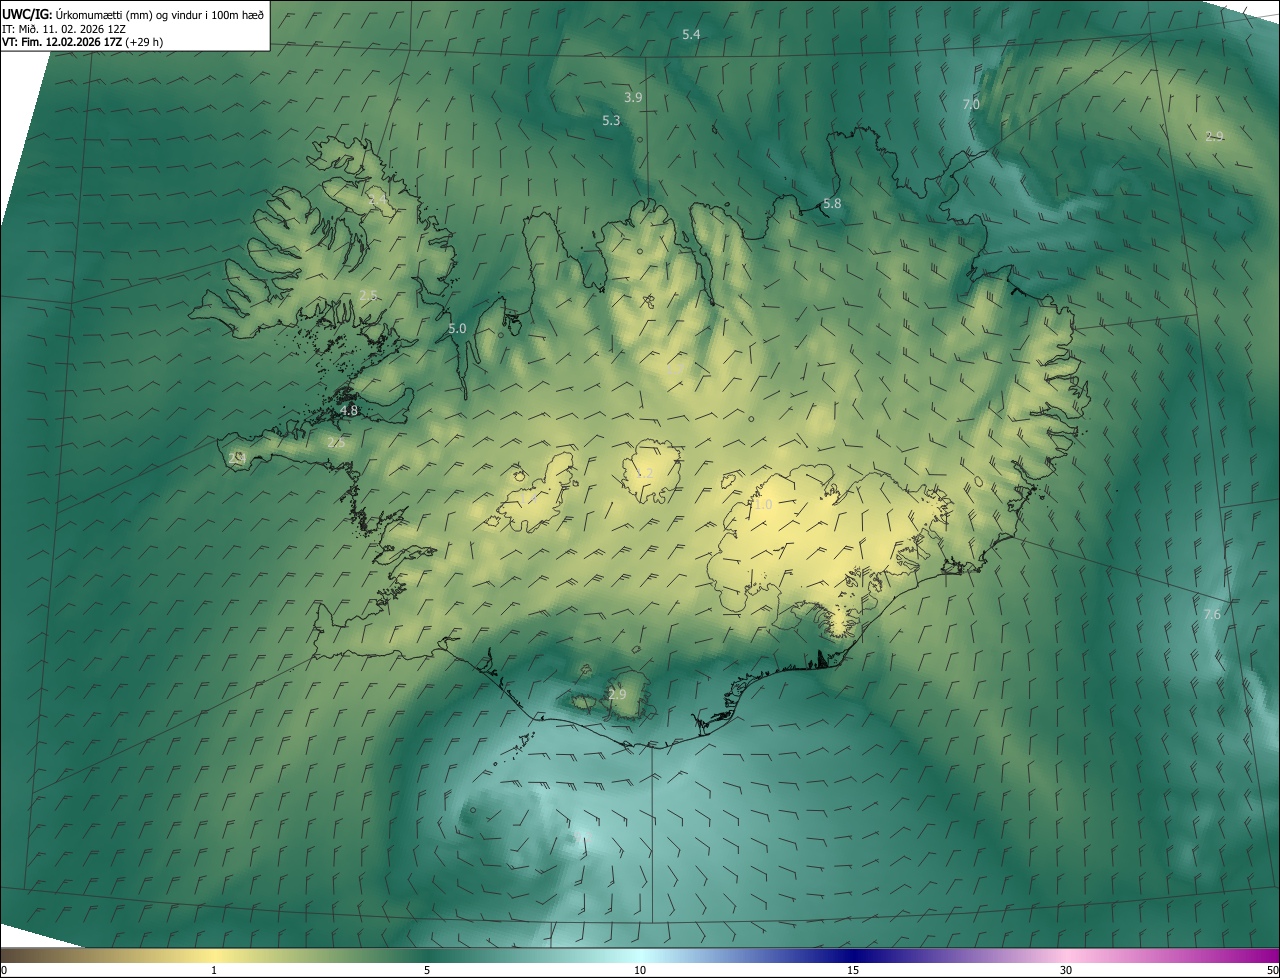Click the 5.4 value label on the map
The image size is (1280, 978).
(x=691, y=35)
